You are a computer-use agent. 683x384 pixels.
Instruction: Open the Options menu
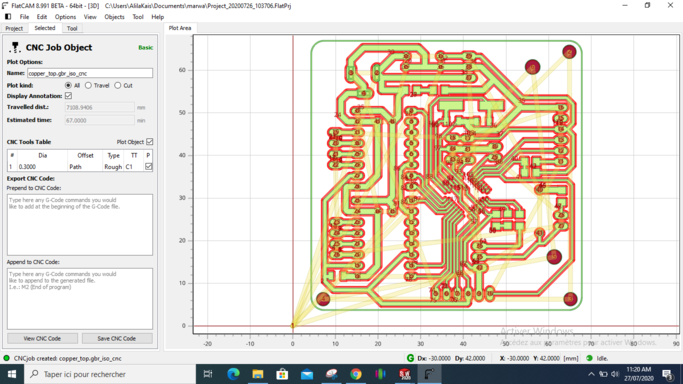click(65, 17)
